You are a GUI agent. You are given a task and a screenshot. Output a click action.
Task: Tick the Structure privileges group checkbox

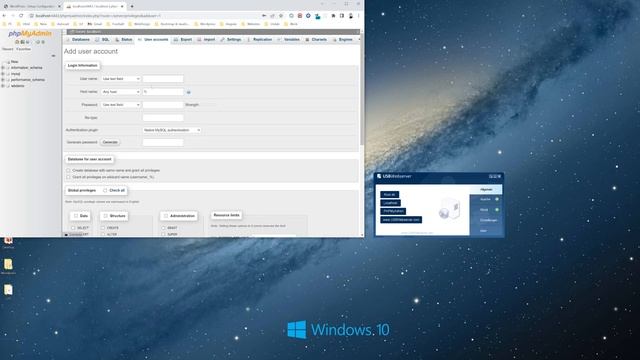pyautogui.click(x=105, y=216)
